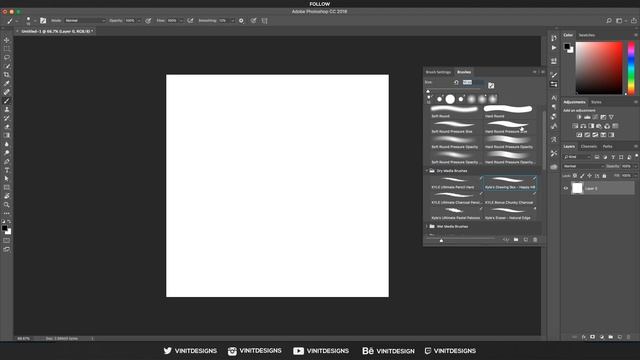
Task: Open brush blending Mode dropdown
Action: (85, 20)
